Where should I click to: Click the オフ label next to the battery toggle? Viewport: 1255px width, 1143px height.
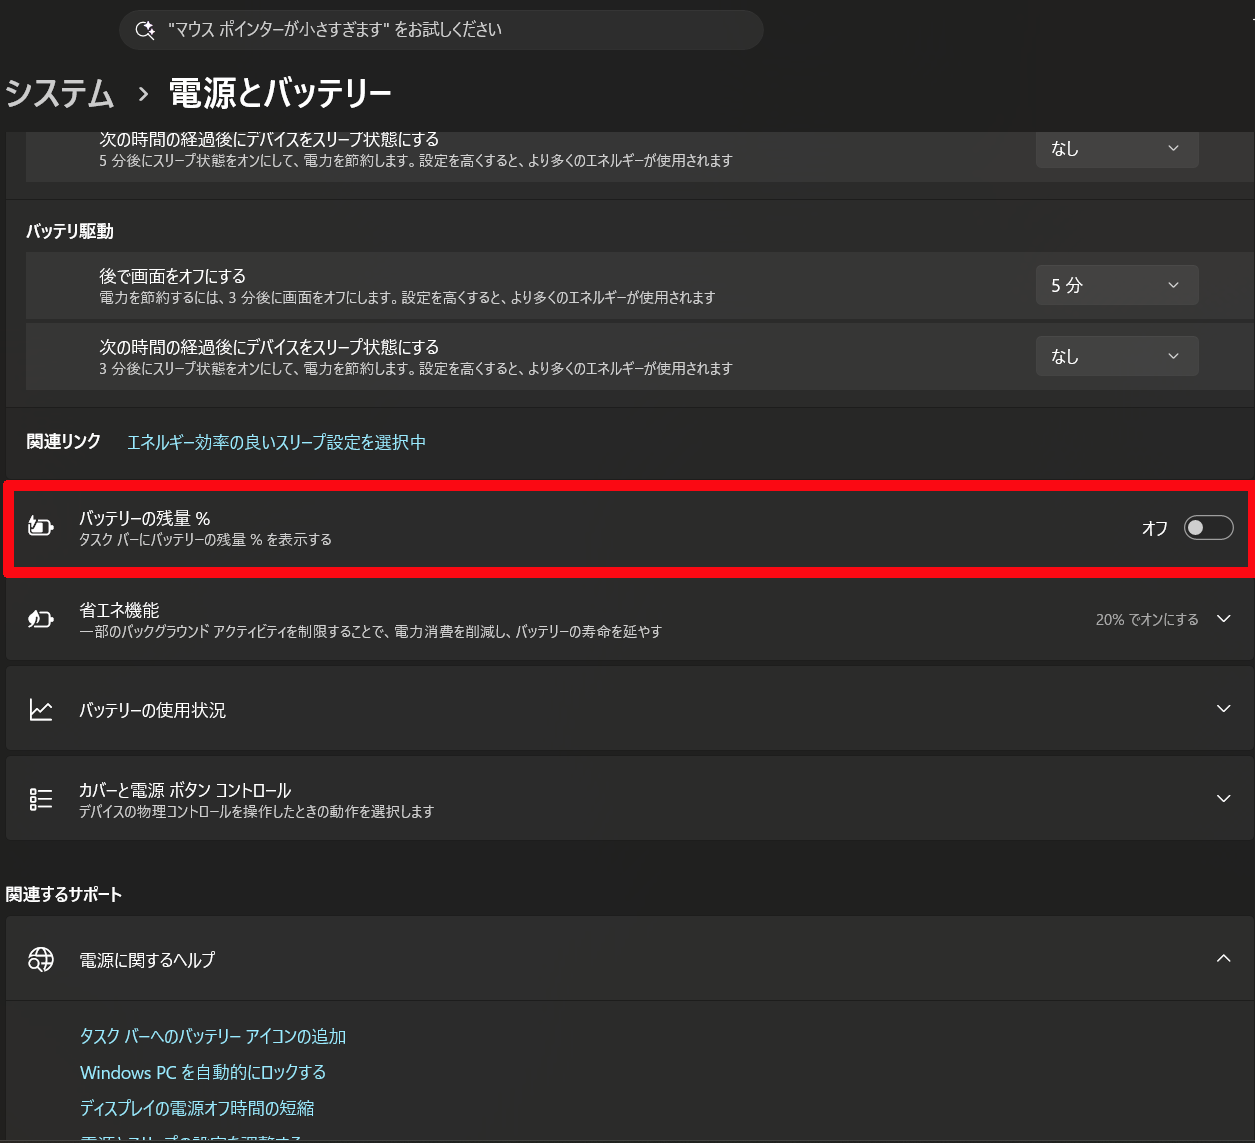click(1155, 528)
